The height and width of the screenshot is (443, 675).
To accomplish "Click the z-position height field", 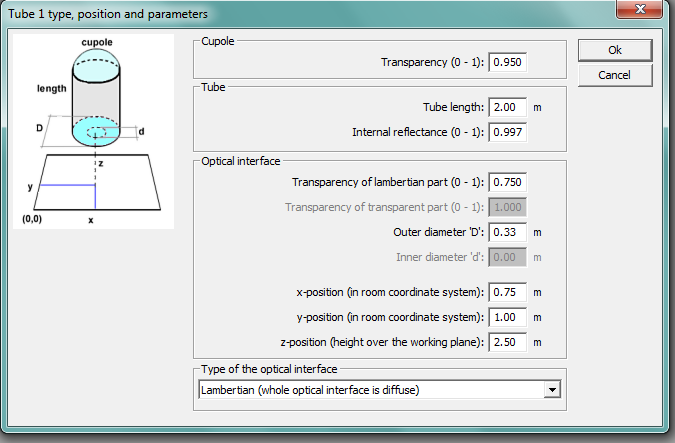I will point(508,342).
